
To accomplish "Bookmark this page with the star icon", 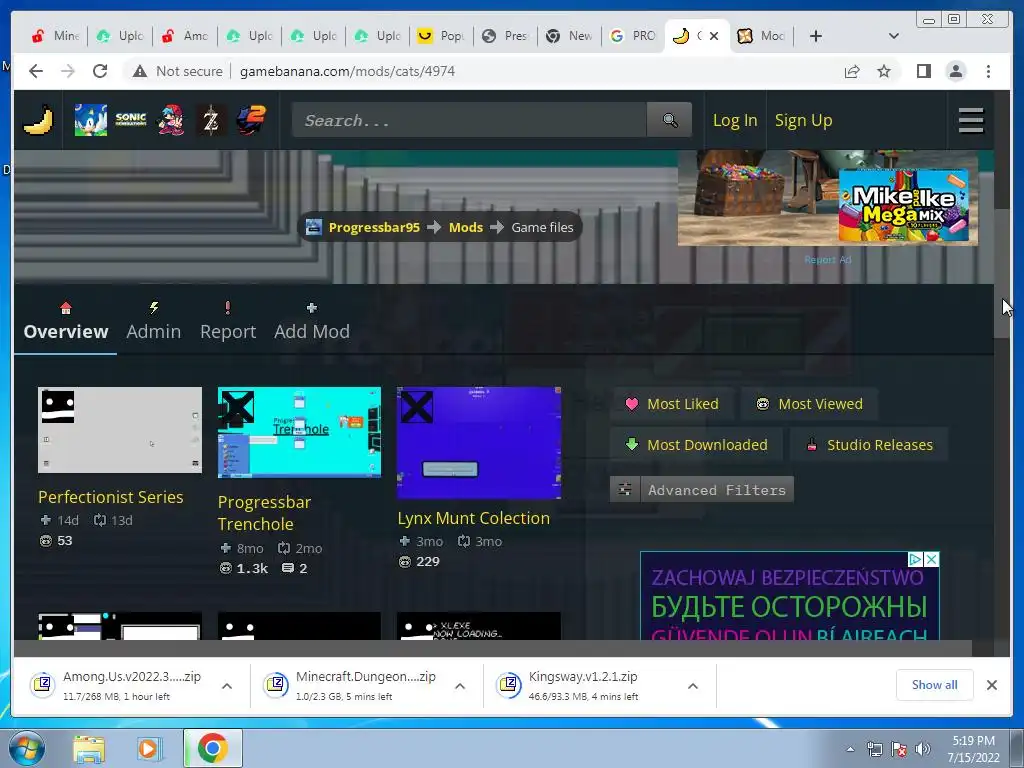I will 884,71.
